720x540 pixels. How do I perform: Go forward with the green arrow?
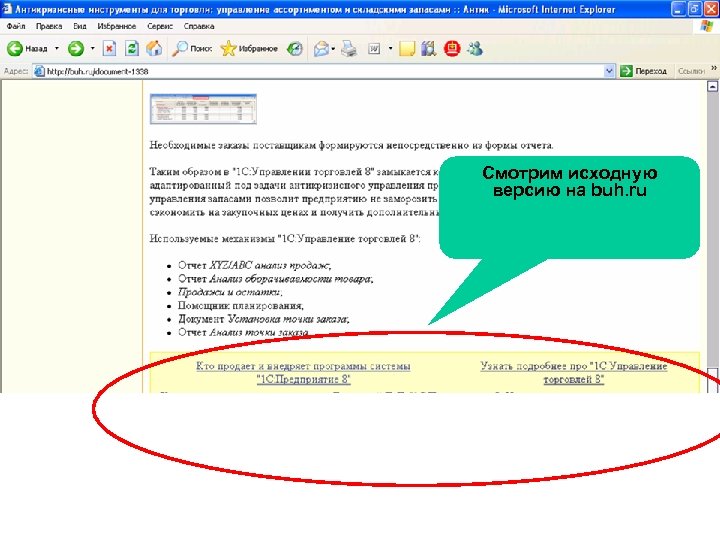tap(76, 48)
